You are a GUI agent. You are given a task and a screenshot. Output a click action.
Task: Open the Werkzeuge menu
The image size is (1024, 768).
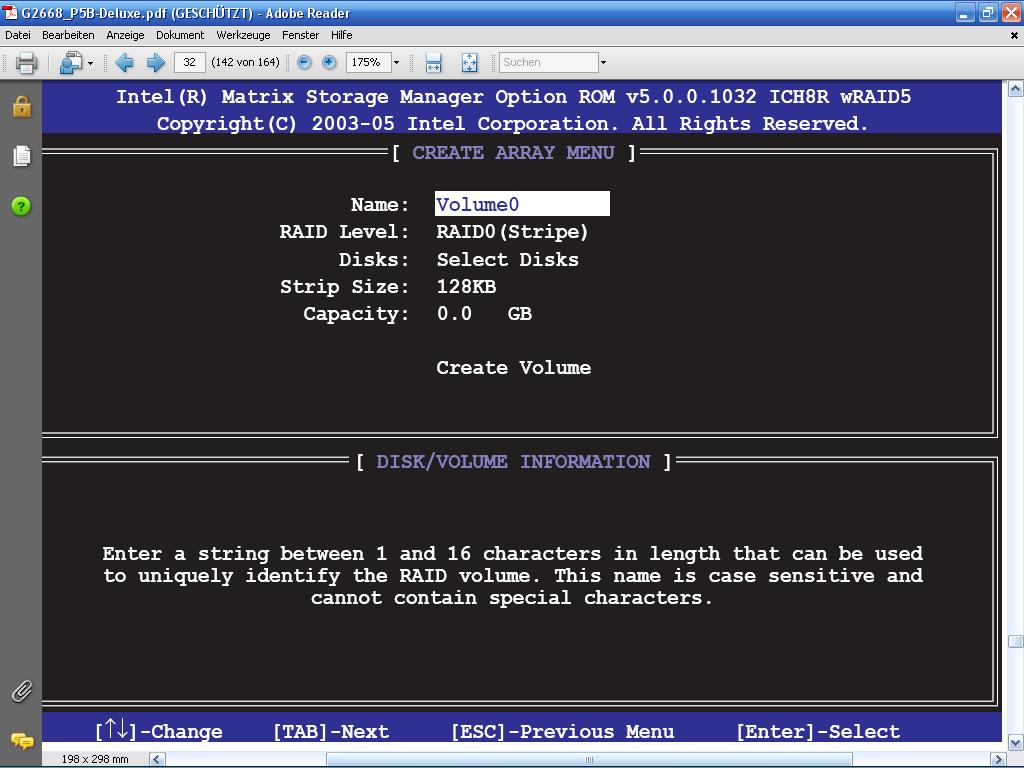(244, 35)
